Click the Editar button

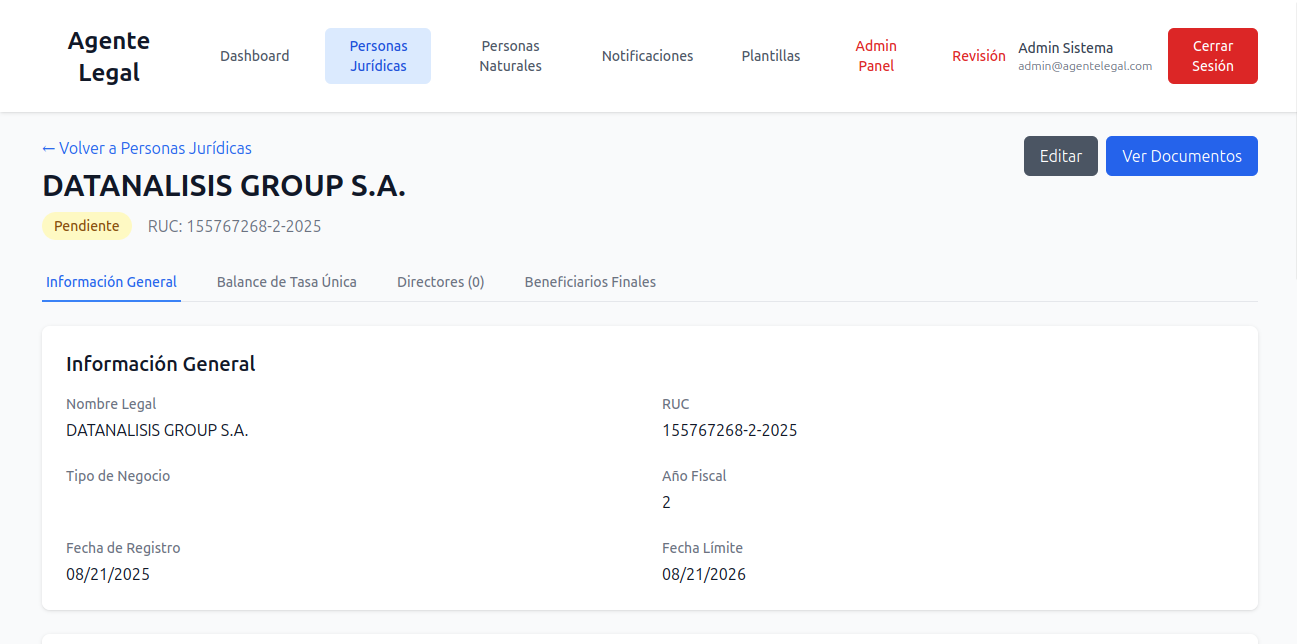point(1060,156)
